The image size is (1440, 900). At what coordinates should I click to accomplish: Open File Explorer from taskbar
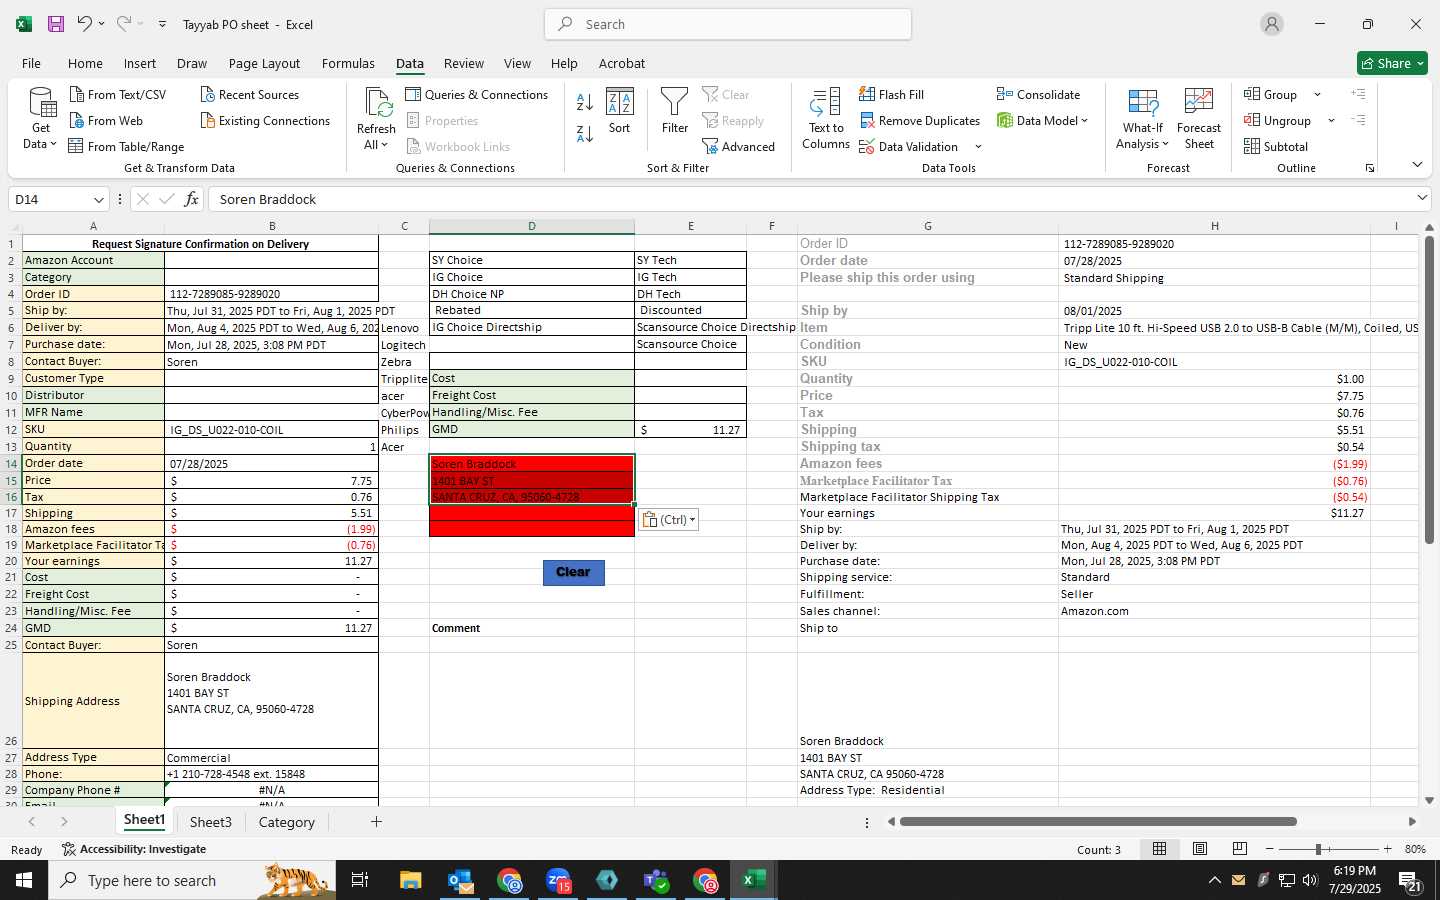[x=411, y=880]
